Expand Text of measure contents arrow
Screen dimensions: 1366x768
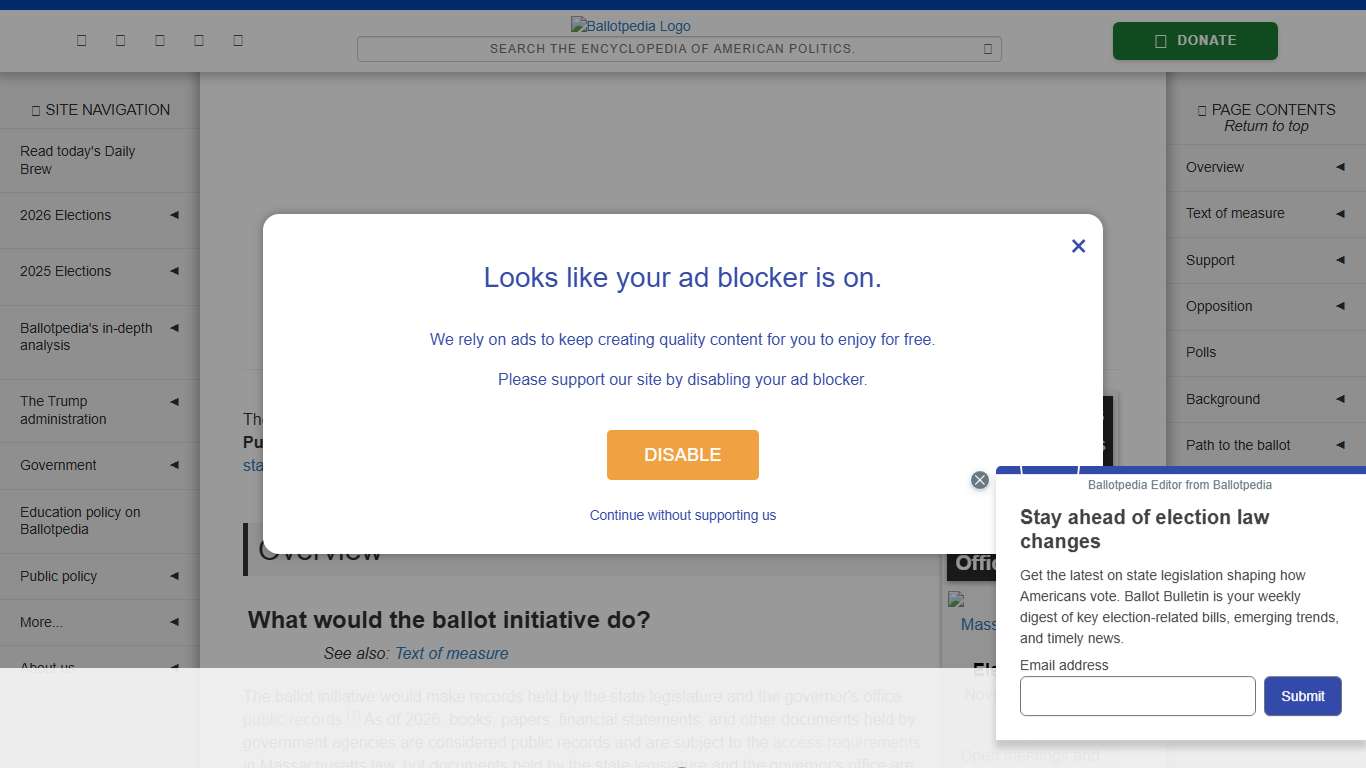tap(1340, 213)
